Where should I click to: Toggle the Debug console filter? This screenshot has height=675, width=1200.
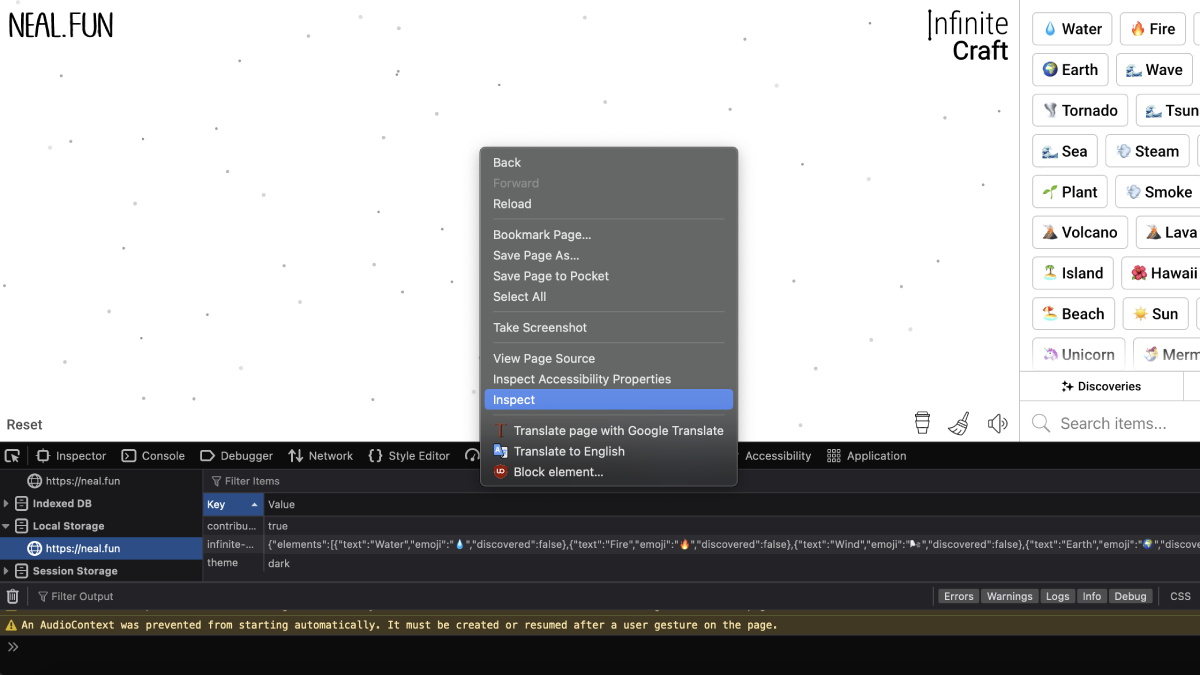(x=1130, y=596)
